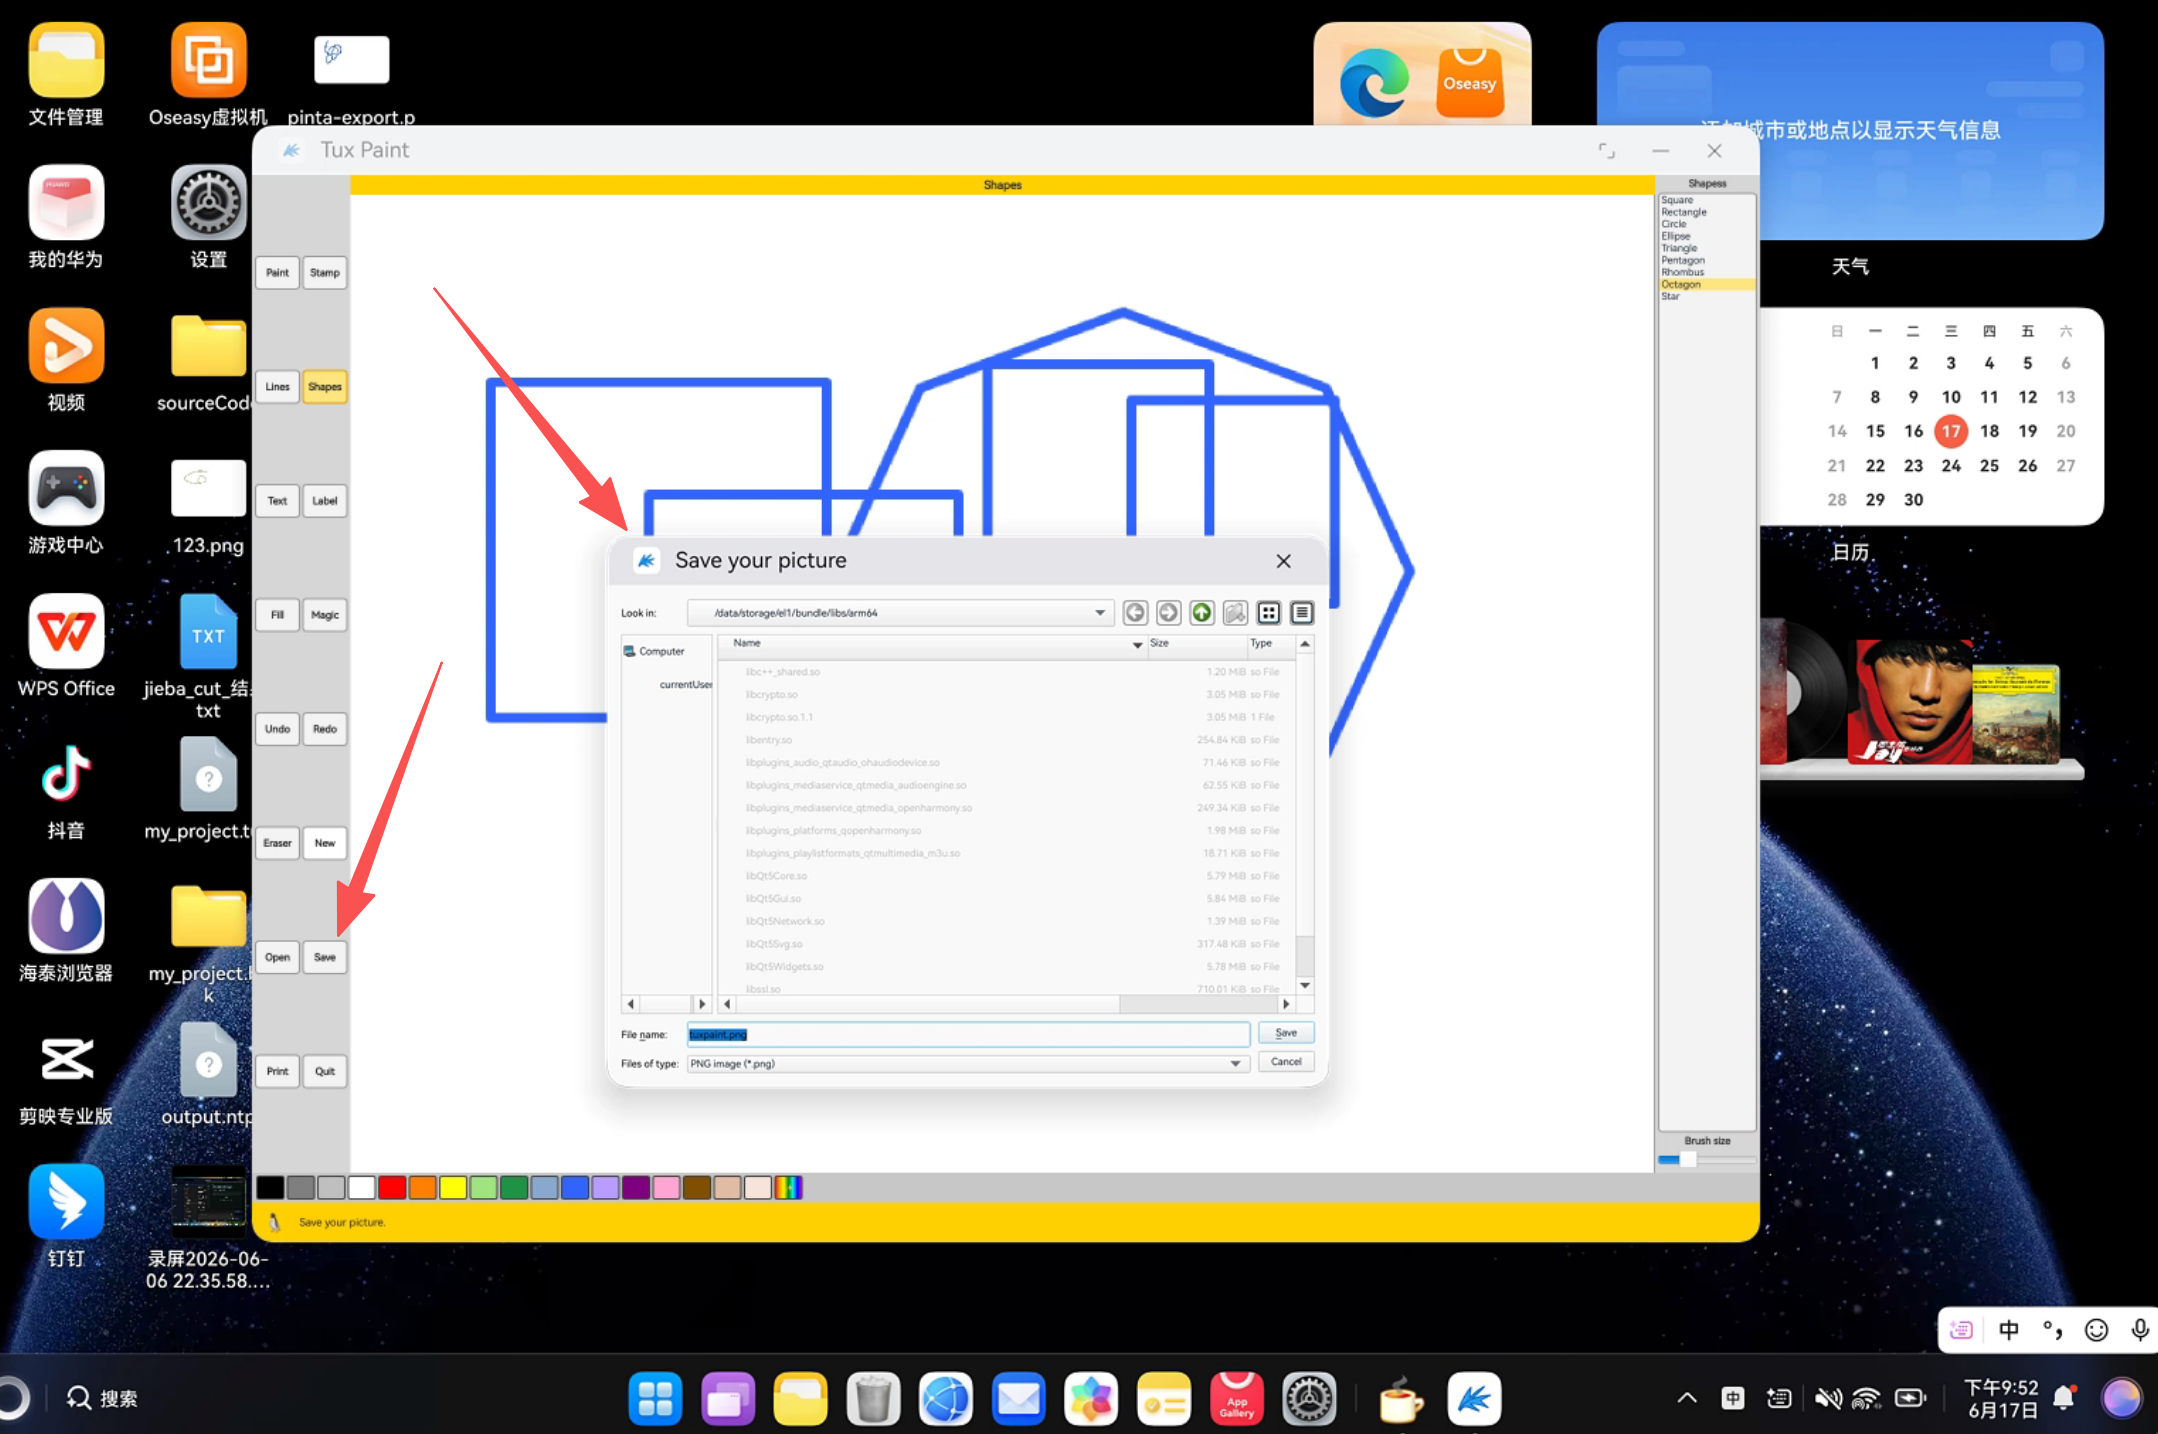
Task: Close the Save your picture dialog
Action: 1283,561
